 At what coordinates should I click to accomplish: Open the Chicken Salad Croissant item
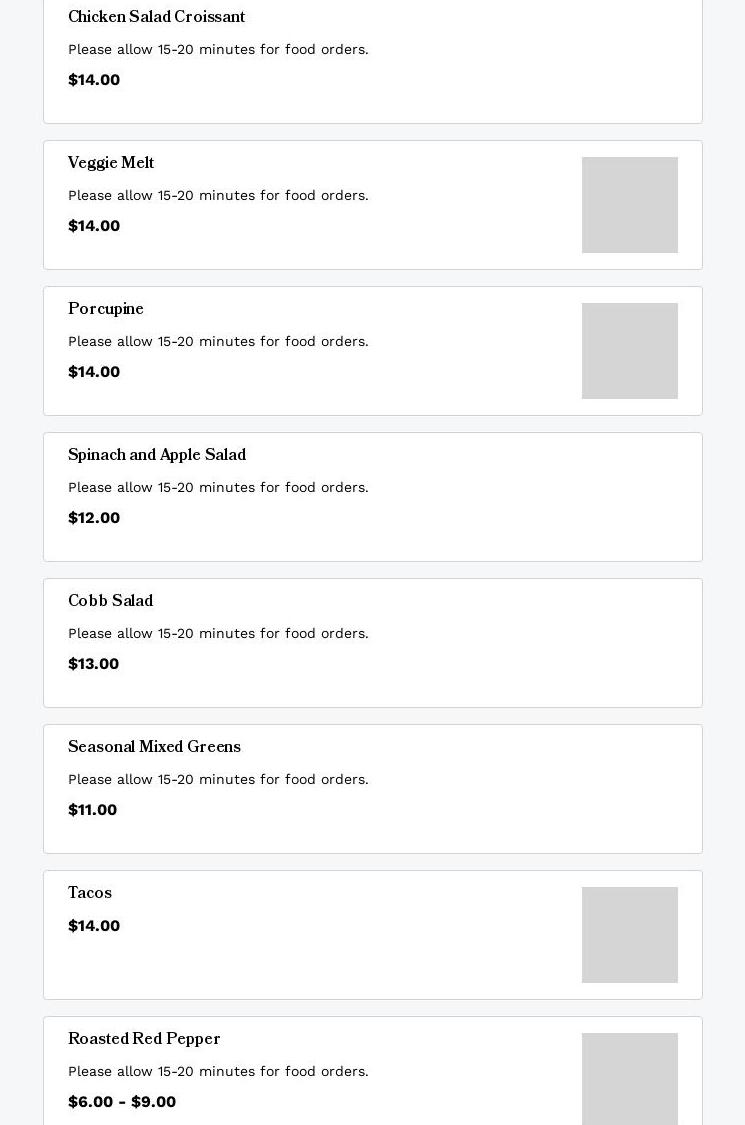coord(156,18)
